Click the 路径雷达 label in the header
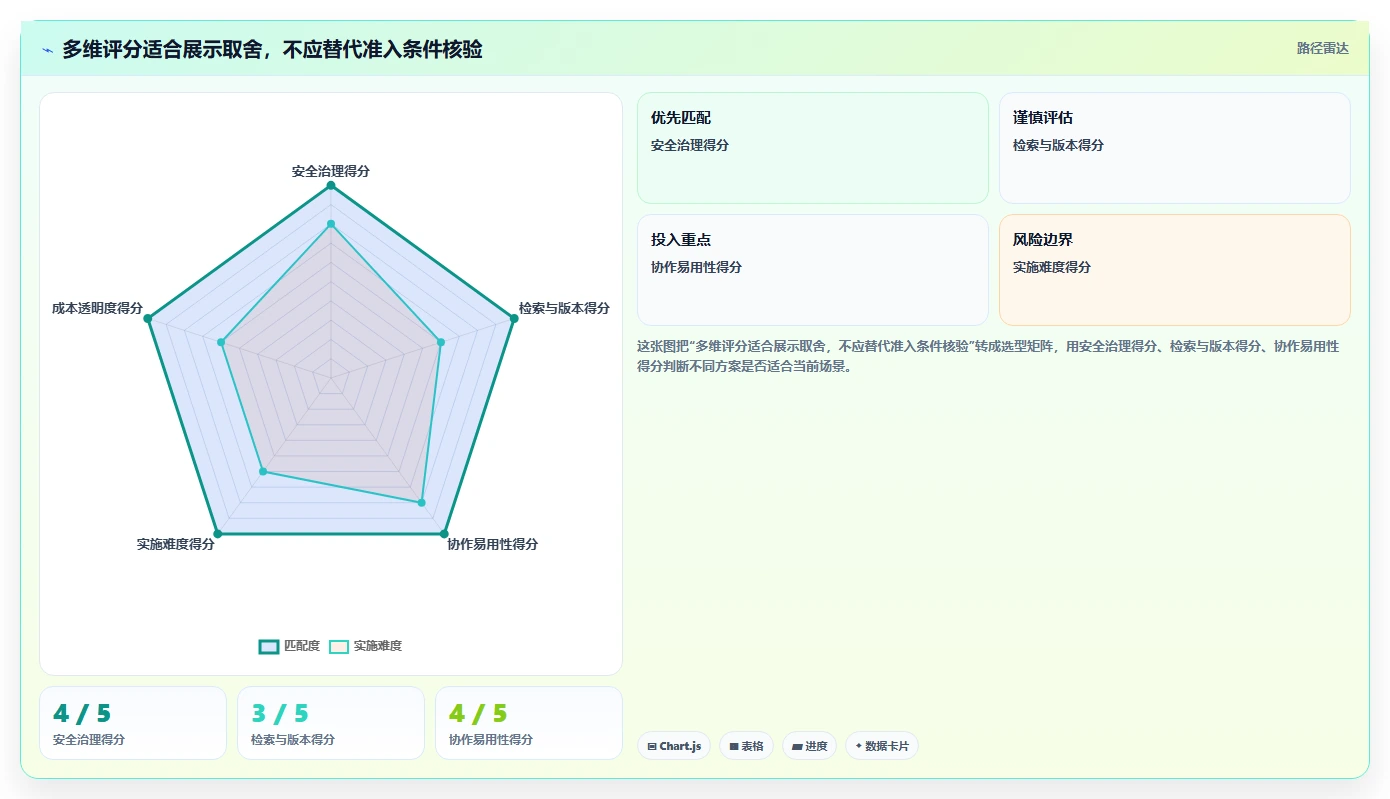Image resolution: width=1390 pixels, height=799 pixels. (1323, 48)
